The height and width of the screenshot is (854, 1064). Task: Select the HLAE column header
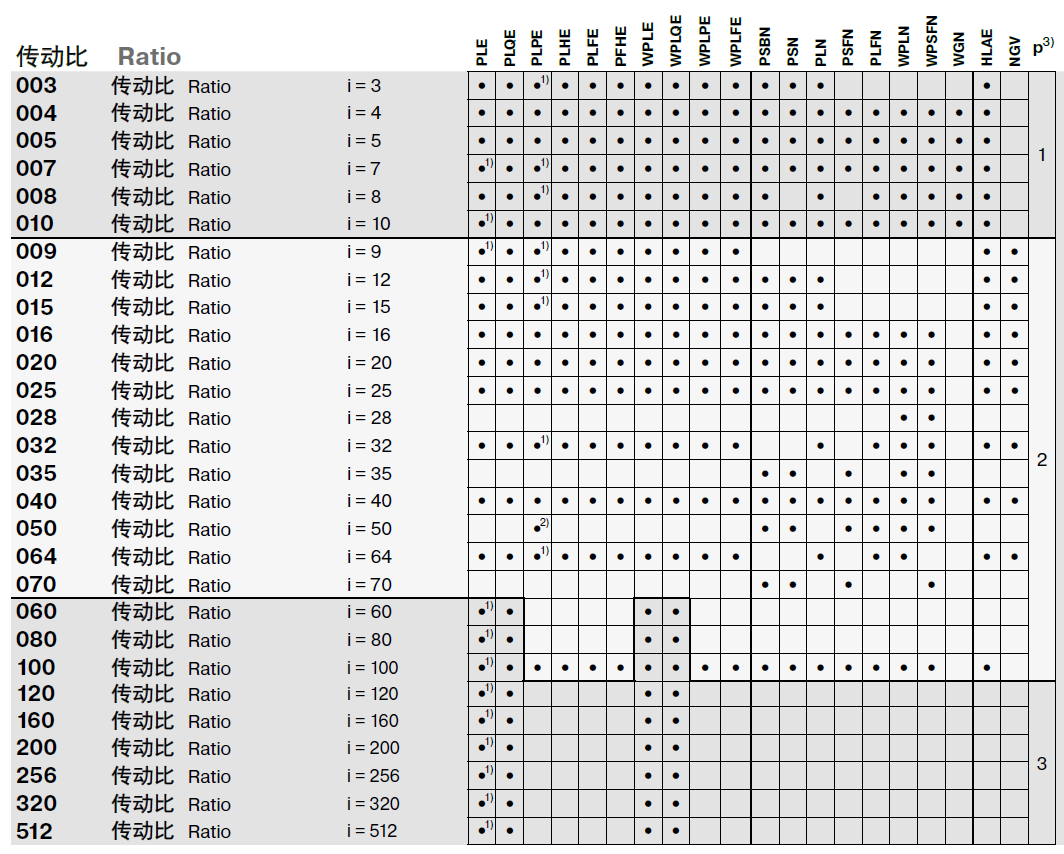(x=987, y=49)
